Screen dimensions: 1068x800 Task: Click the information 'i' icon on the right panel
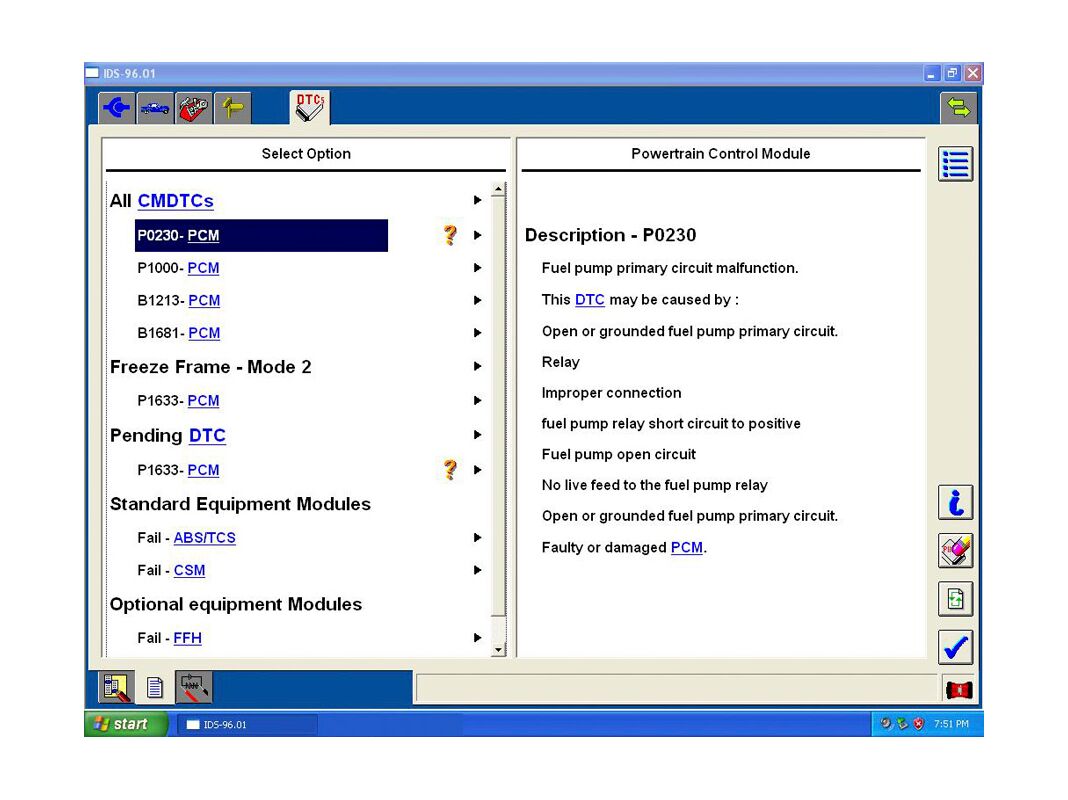(955, 502)
